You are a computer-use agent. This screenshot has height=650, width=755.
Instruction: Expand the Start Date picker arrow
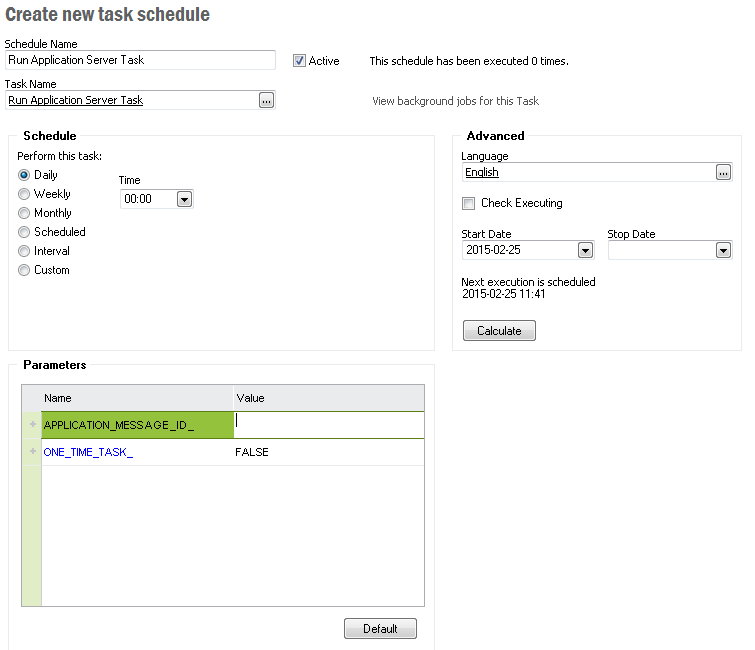pos(585,250)
